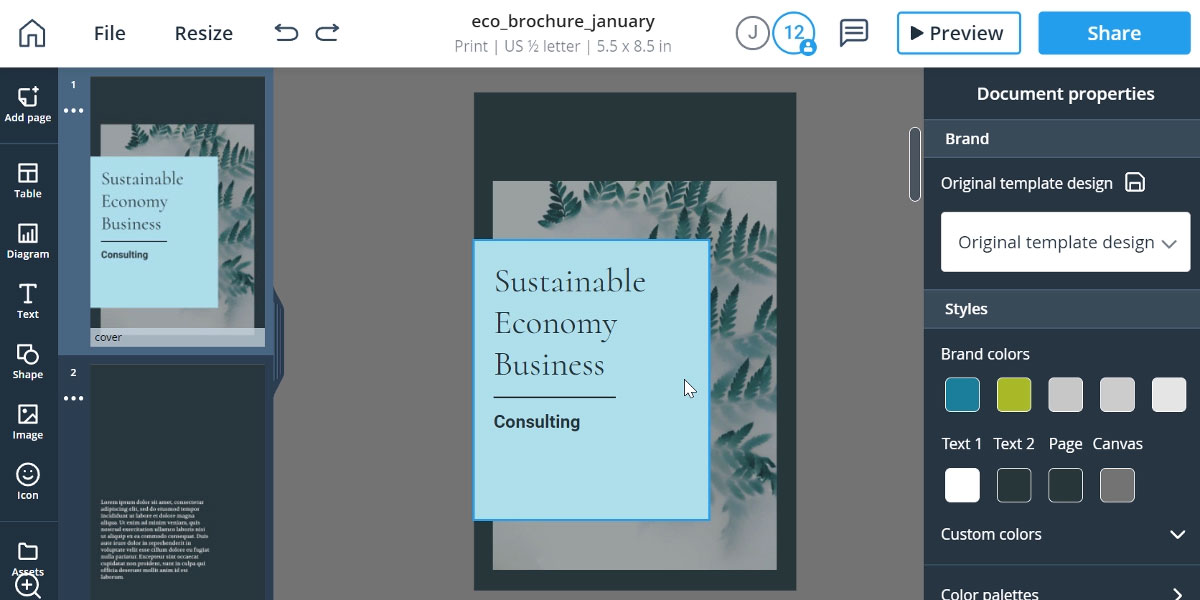
Task: Select the Shape tool
Action: [x=28, y=361]
